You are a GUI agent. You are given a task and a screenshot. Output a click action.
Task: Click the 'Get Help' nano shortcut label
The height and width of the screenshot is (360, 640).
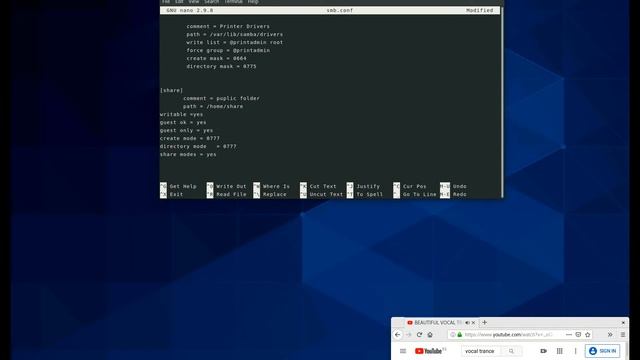(183, 186)
